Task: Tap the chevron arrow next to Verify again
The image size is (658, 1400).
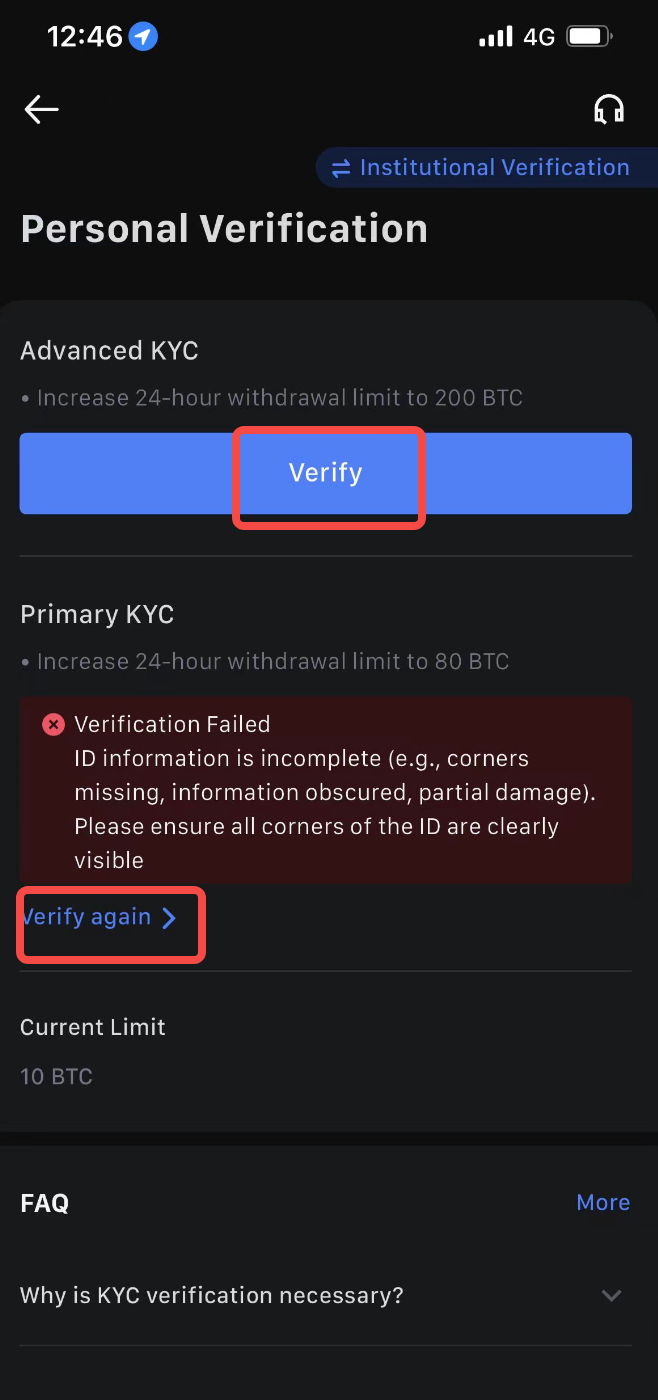Action: click(169, 918)
